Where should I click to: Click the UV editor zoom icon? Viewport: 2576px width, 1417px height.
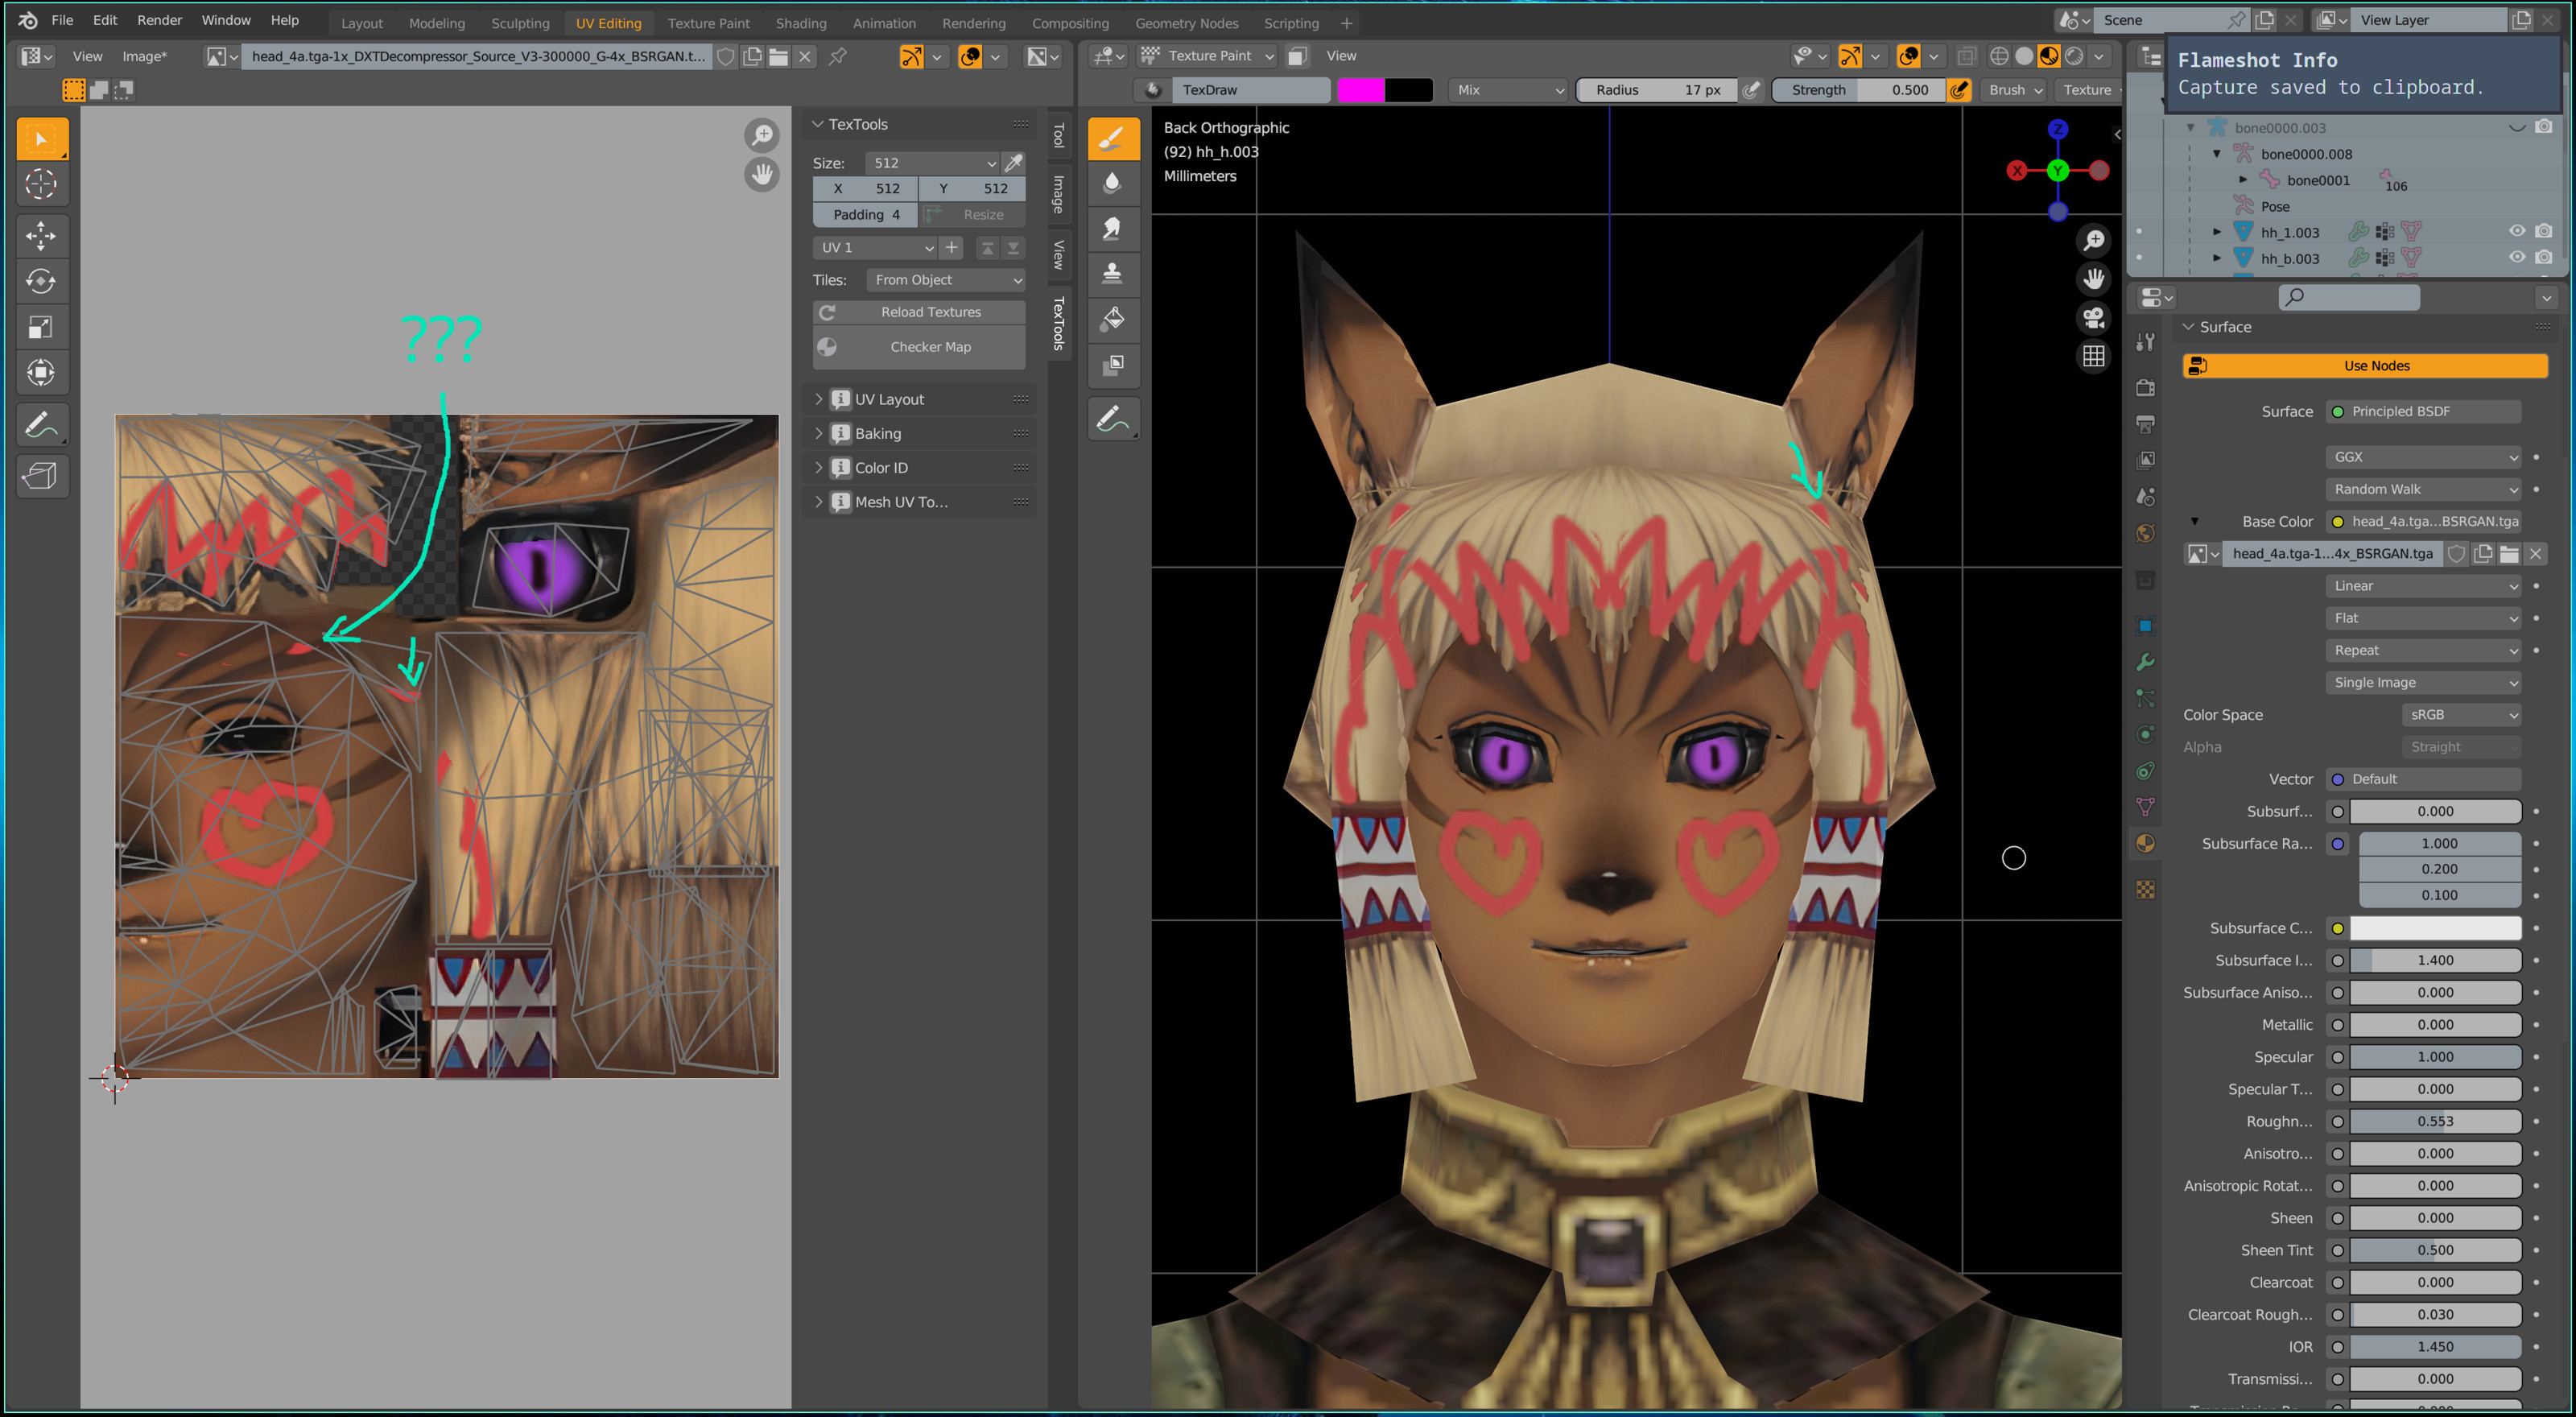pos(762,135)
